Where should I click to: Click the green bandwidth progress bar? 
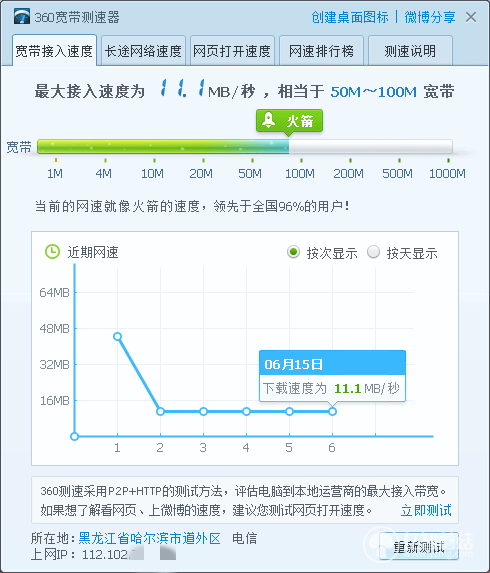[245, 147]
